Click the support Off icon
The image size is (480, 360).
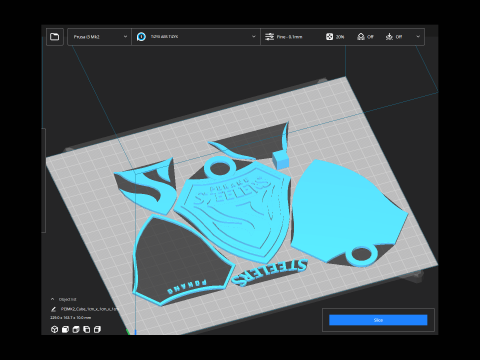pyautogui.click(x=361, y=37)
